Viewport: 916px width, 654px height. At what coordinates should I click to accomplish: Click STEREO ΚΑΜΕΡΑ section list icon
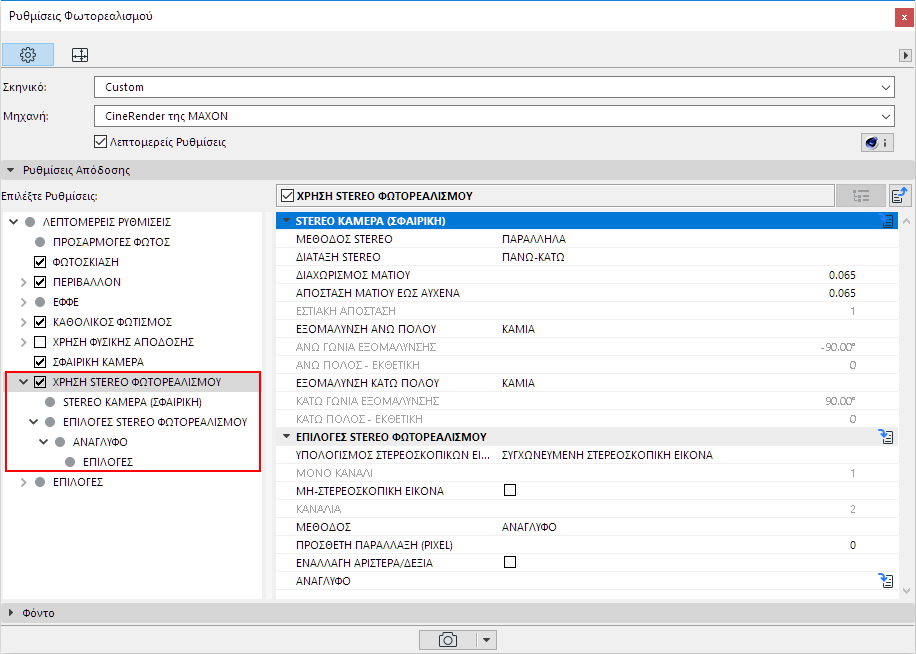[887, 221]
